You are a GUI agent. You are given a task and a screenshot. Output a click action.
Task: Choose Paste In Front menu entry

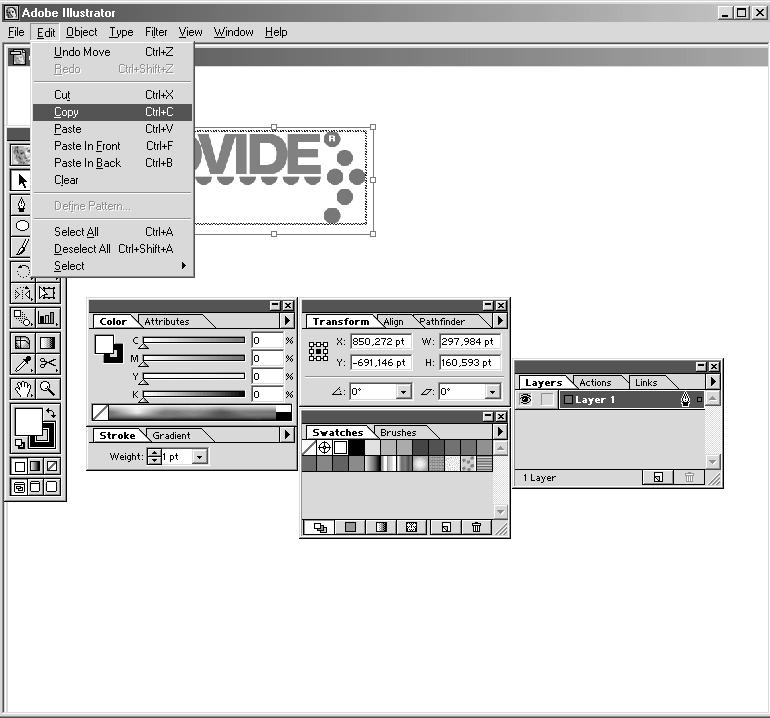click(113, 146)
